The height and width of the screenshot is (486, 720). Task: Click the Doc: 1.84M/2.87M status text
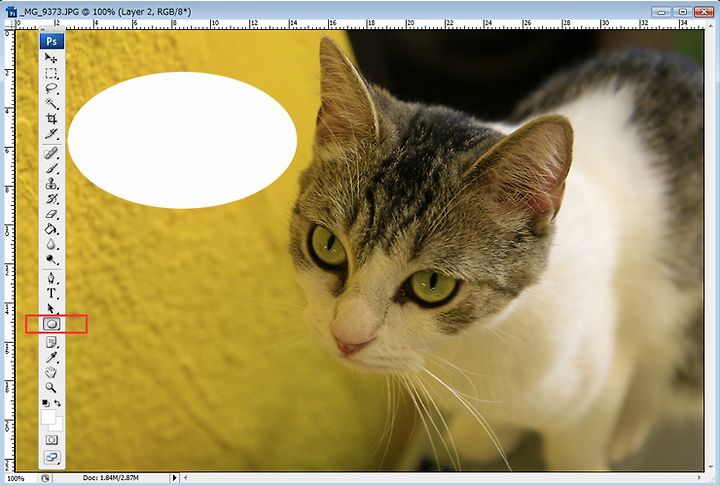[111, 478]
